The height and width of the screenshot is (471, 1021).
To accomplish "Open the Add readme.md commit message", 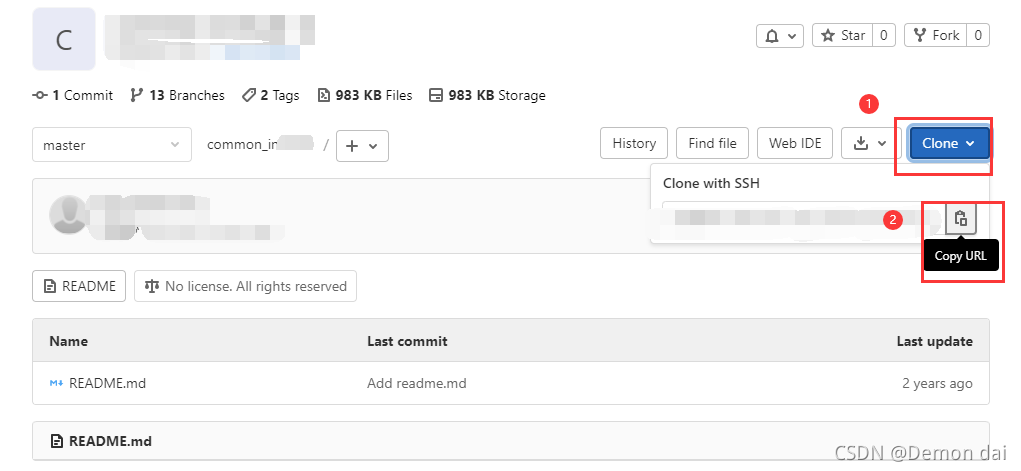I will click(417, 383).
